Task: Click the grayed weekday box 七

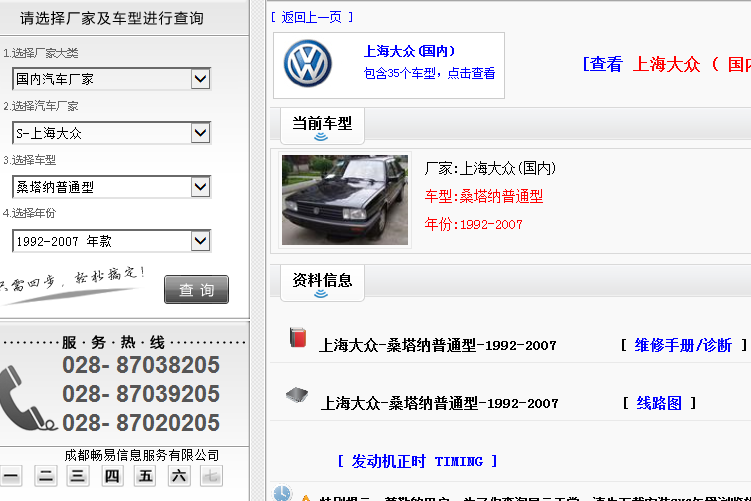Action: pos(211,476)
